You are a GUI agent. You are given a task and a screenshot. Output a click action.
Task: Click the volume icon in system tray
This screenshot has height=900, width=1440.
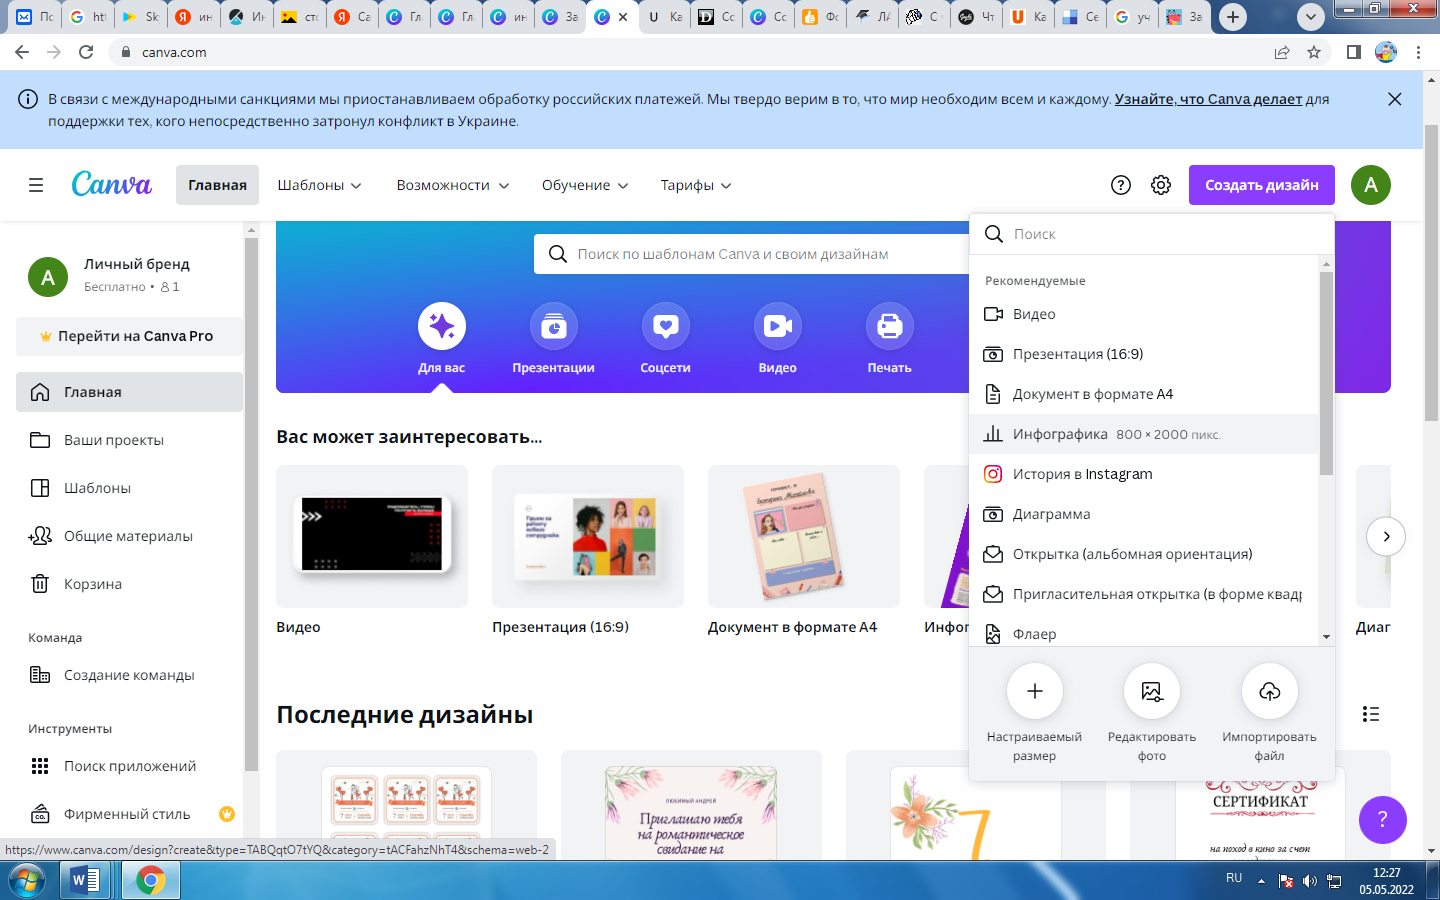tap(1310, 881)
